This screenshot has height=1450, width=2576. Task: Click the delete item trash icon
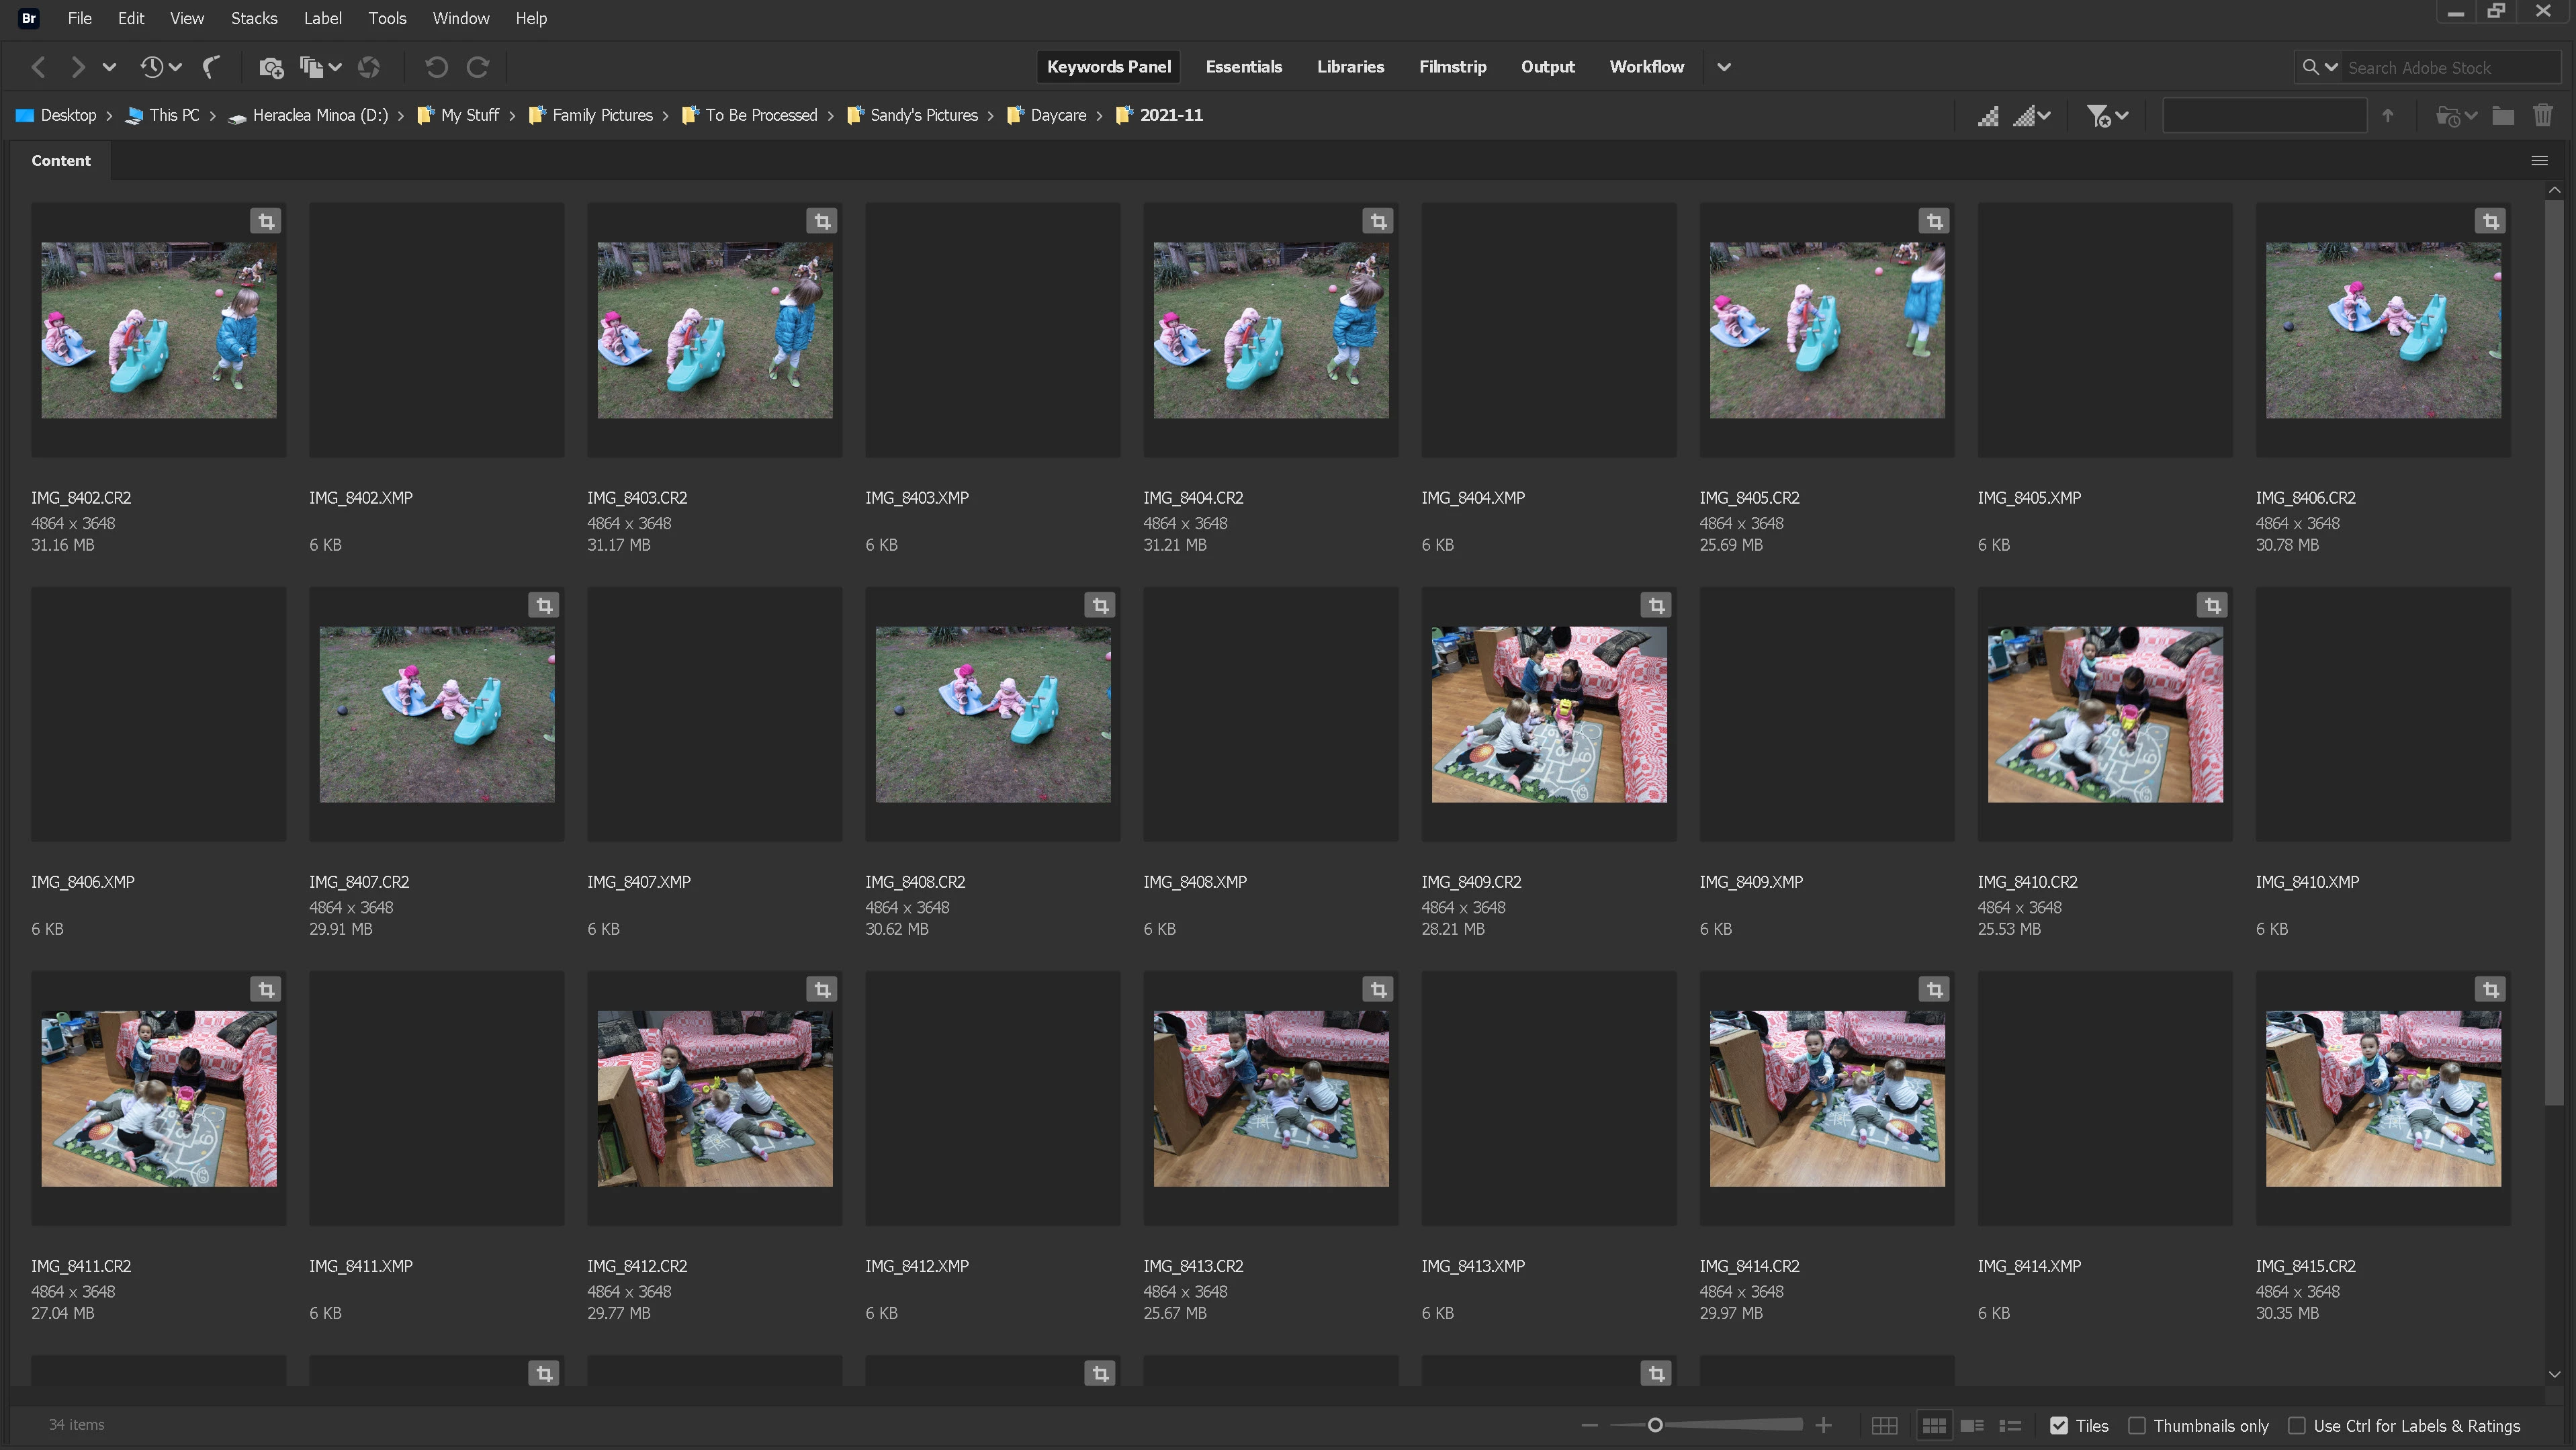tap(2542, 116)
